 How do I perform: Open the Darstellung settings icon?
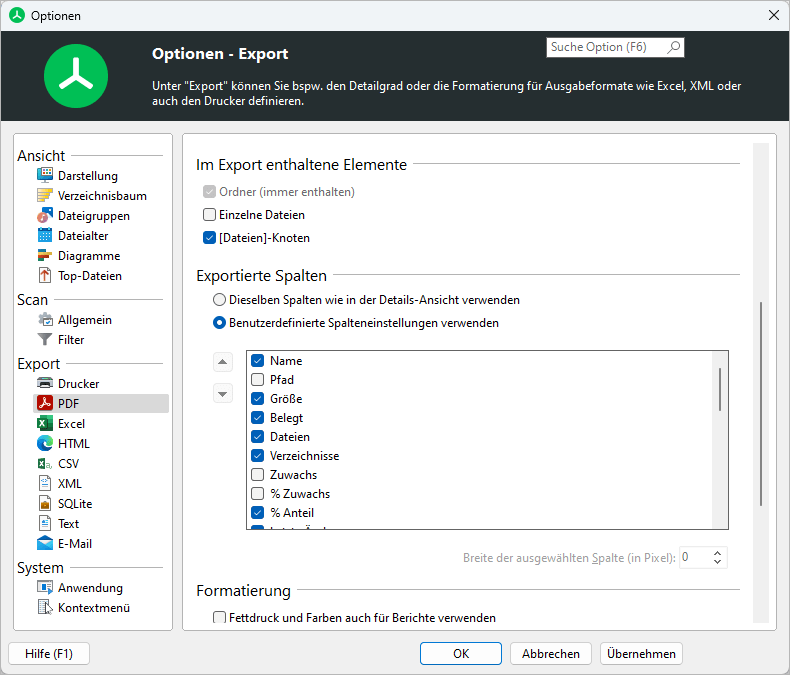45,175
